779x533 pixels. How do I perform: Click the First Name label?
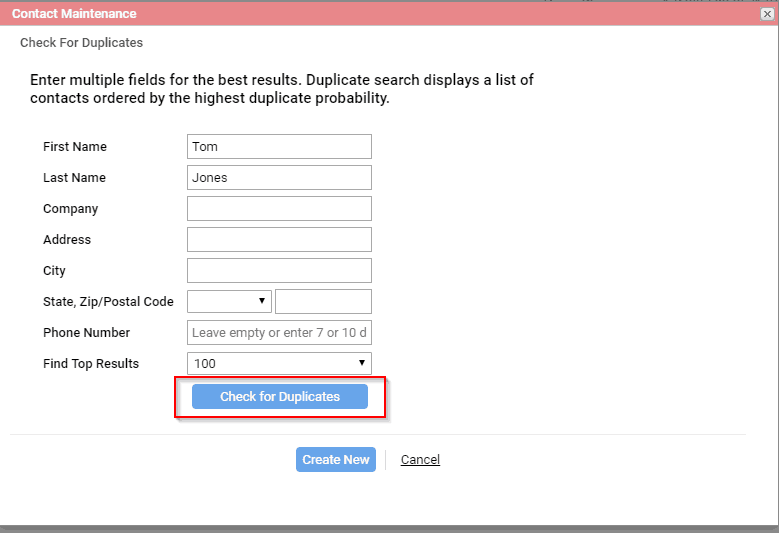(75, 147)
